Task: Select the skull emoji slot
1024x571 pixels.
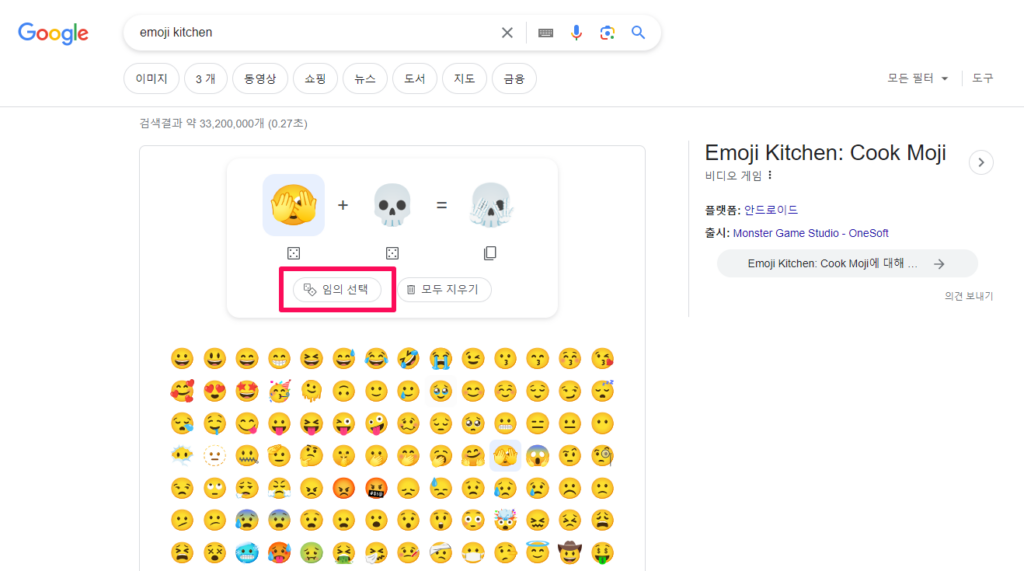Action: tap(392, 205)
